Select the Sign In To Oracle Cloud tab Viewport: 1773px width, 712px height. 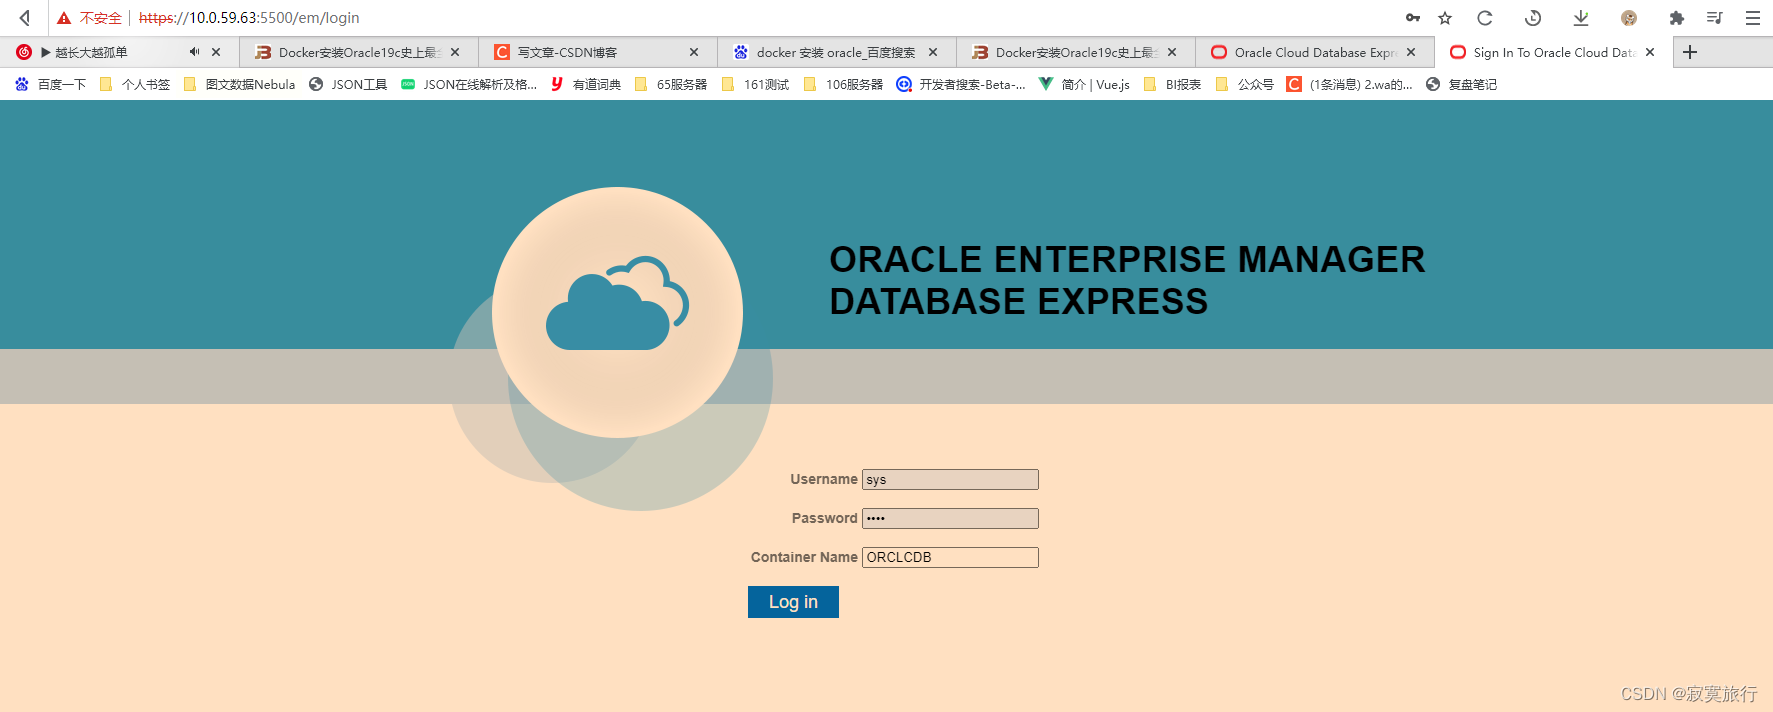click(1554, 52)
